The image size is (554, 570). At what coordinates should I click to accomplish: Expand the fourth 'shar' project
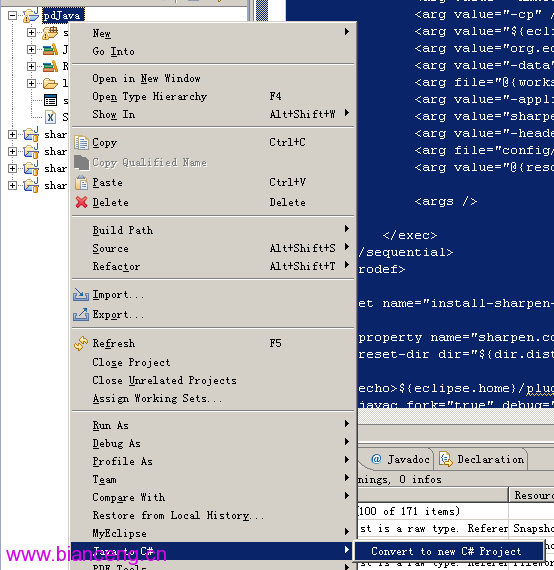(12, 185)
